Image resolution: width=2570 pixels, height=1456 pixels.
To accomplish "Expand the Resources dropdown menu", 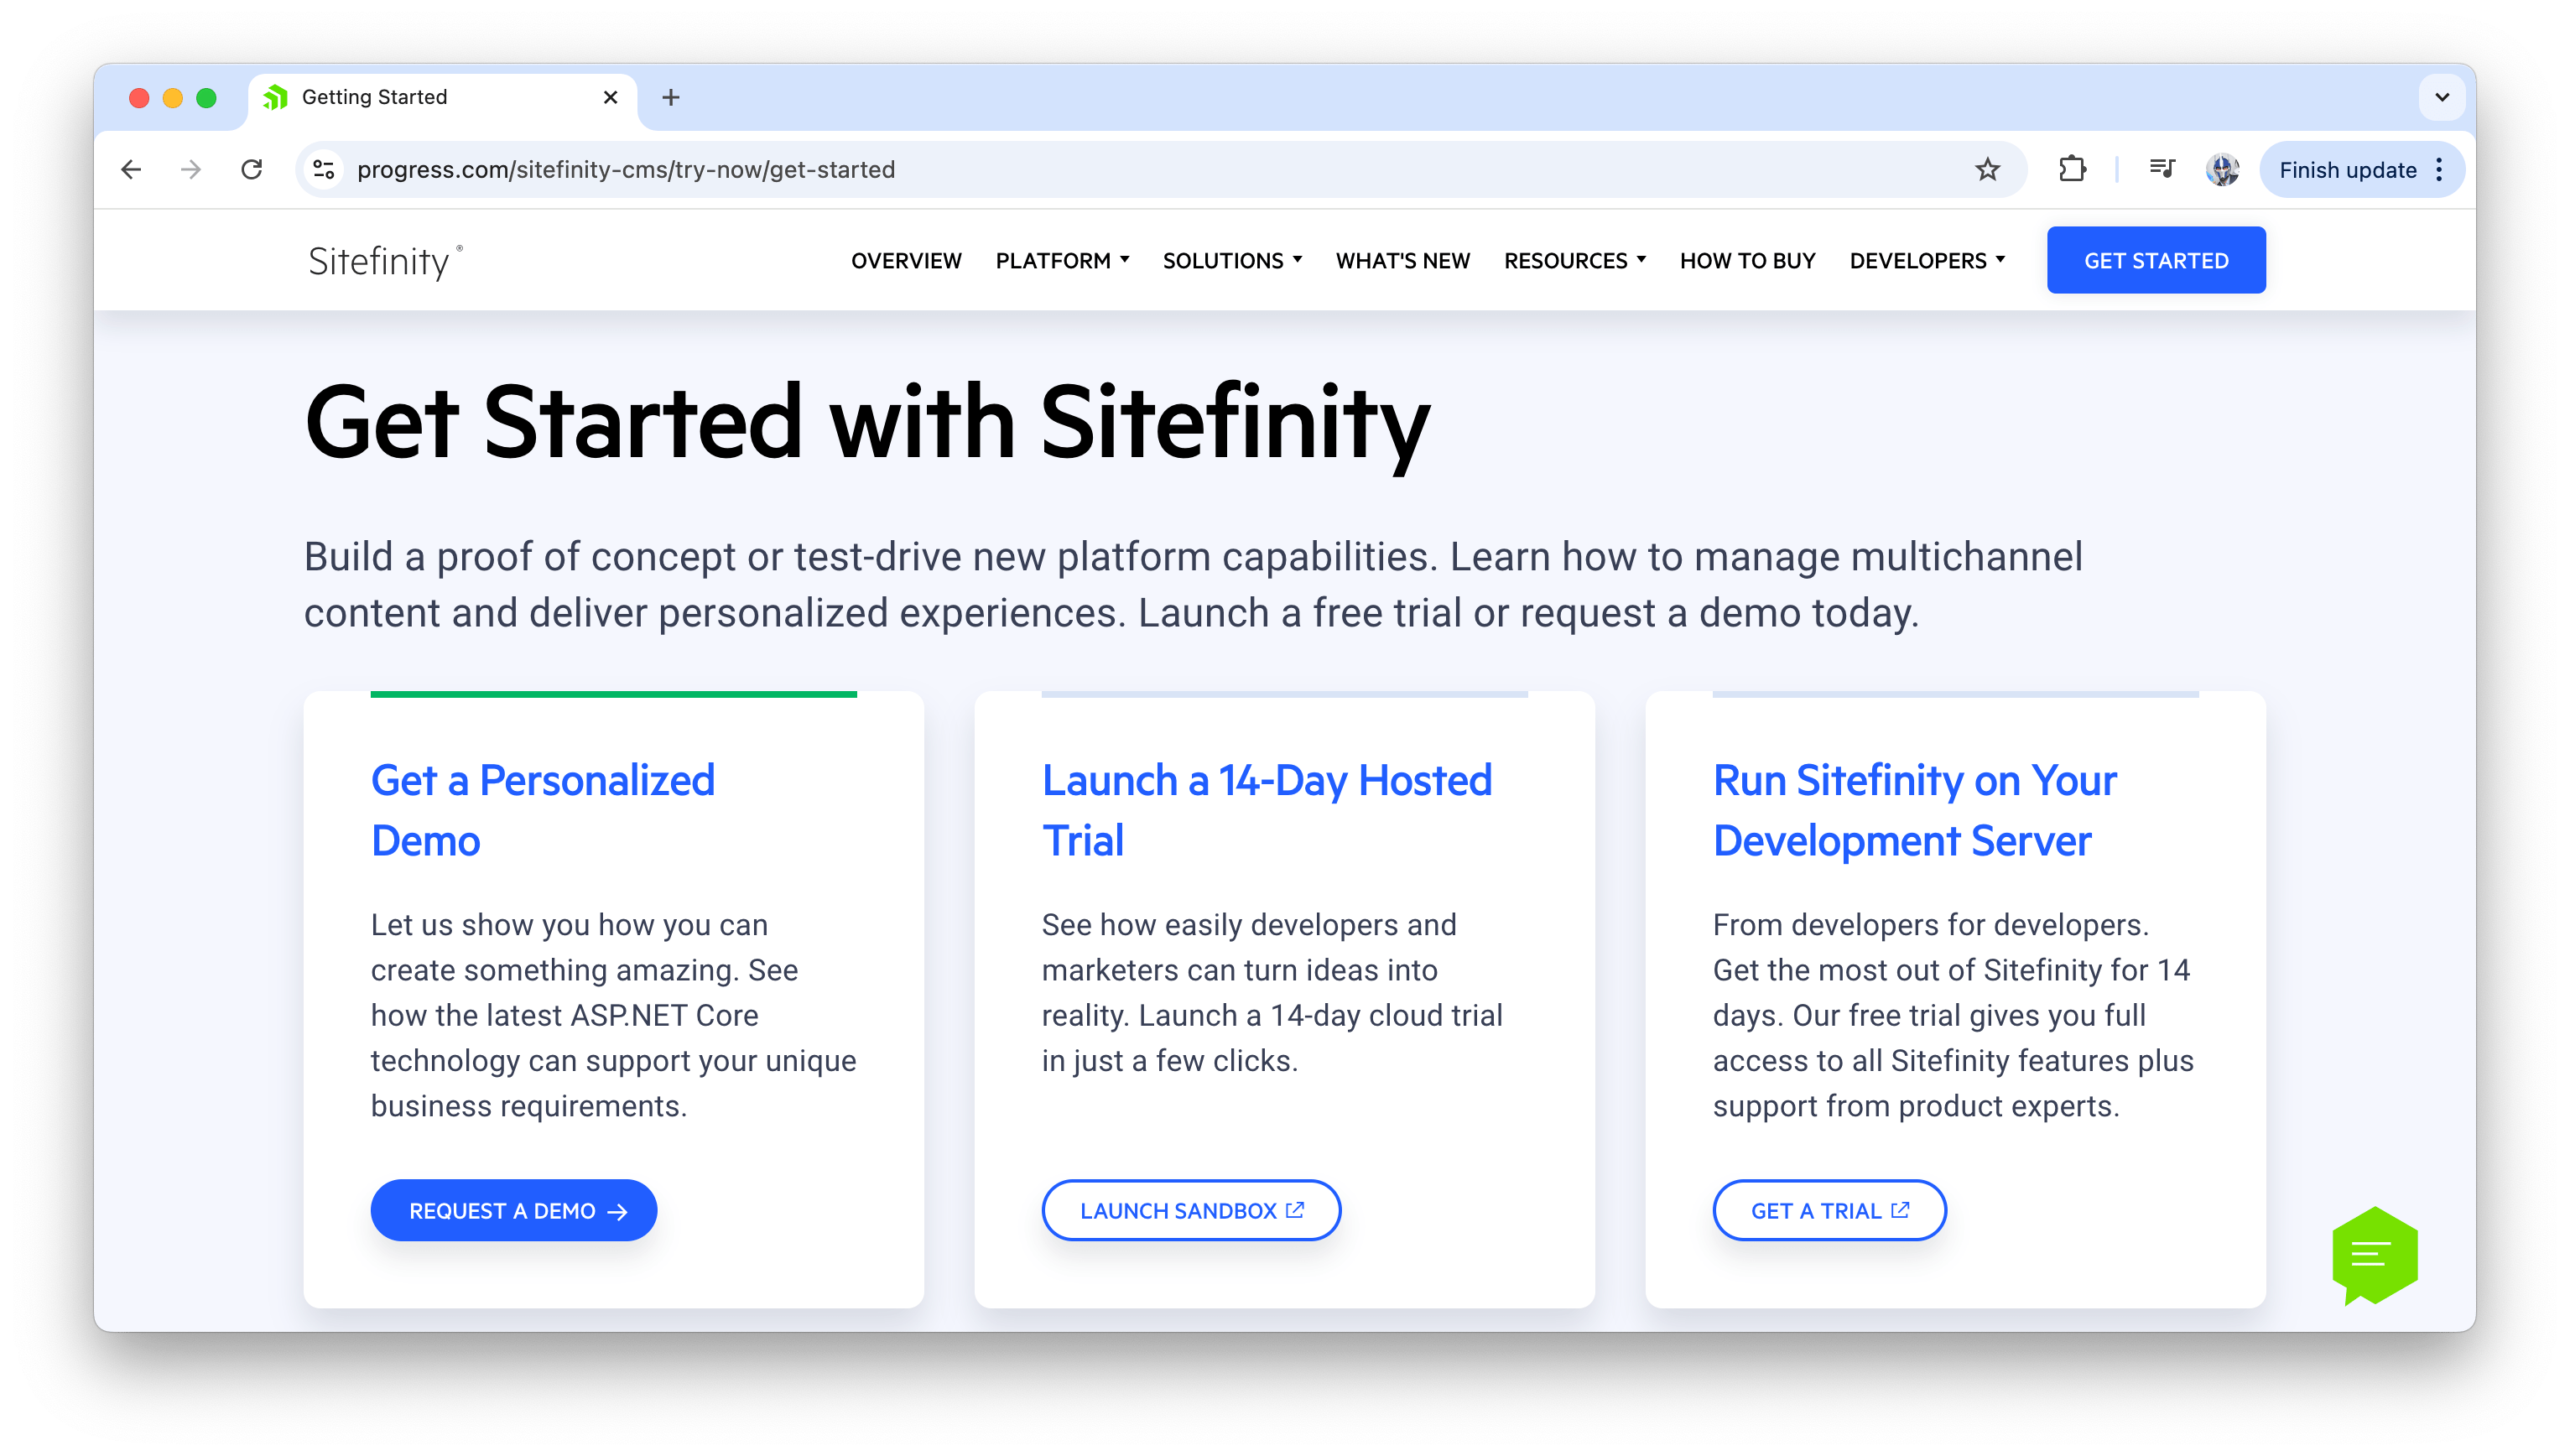I will click(x=1574, y=261).
